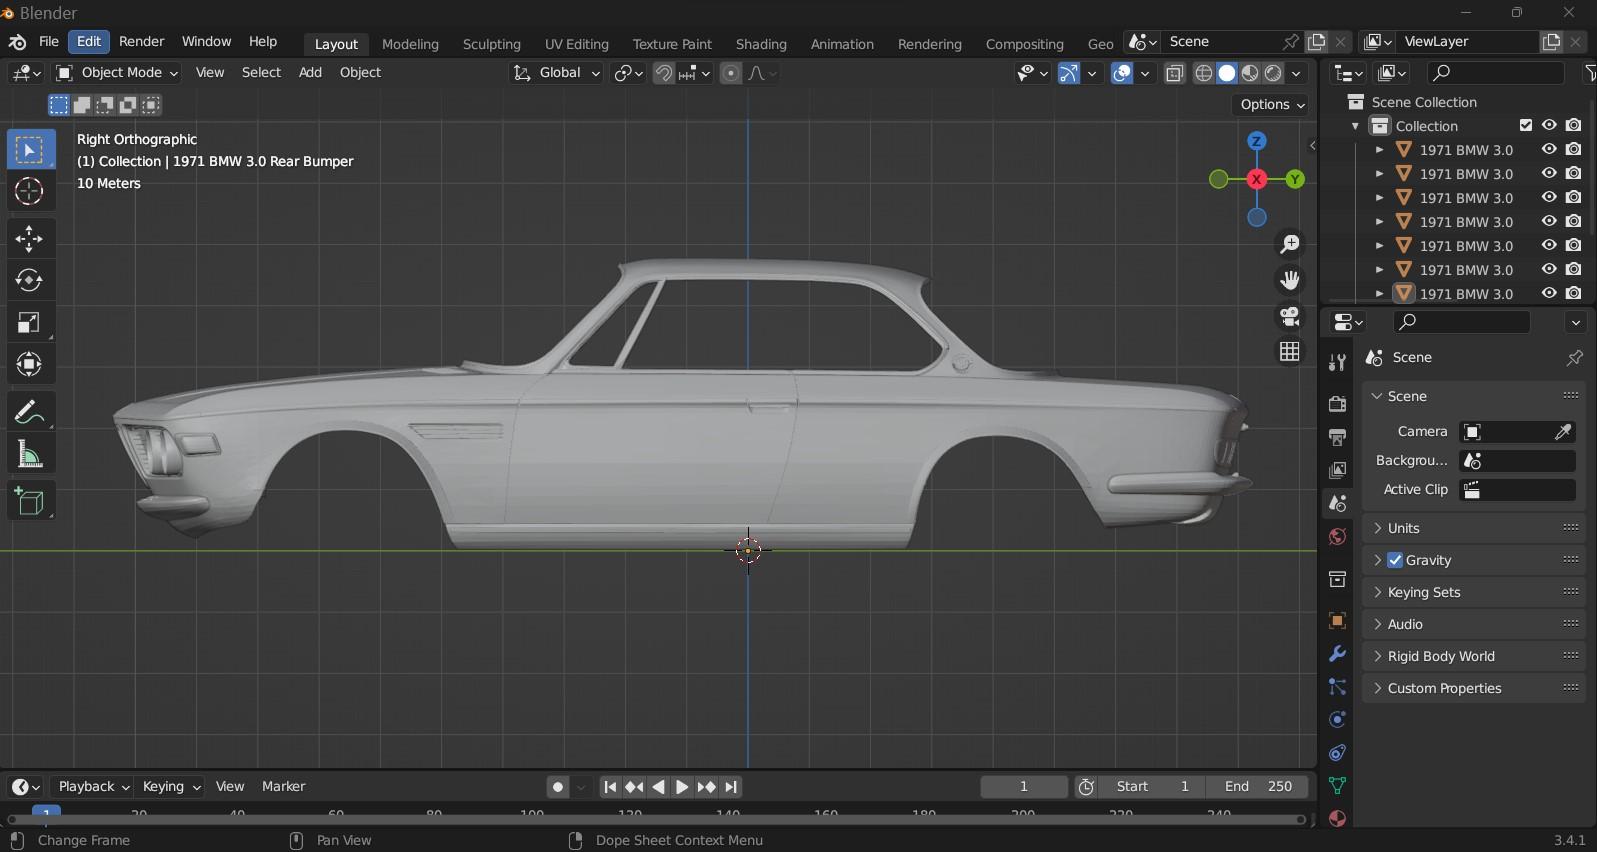Switch perspective/orthographic with the grid gizmo

(x=1290, y=352)
